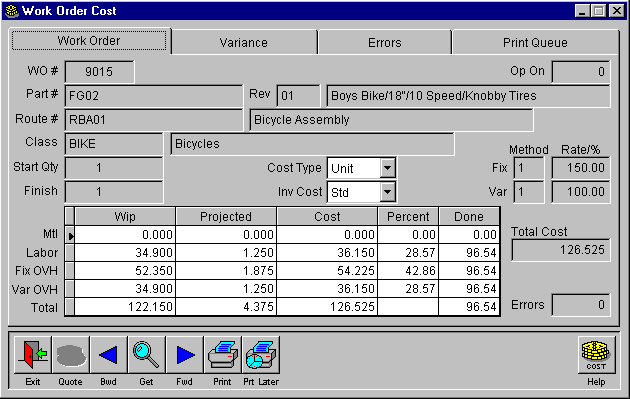Go backward with the Bwd arrow
The height and width of the screenshot is (399, 630).
[x=108, y=355]
